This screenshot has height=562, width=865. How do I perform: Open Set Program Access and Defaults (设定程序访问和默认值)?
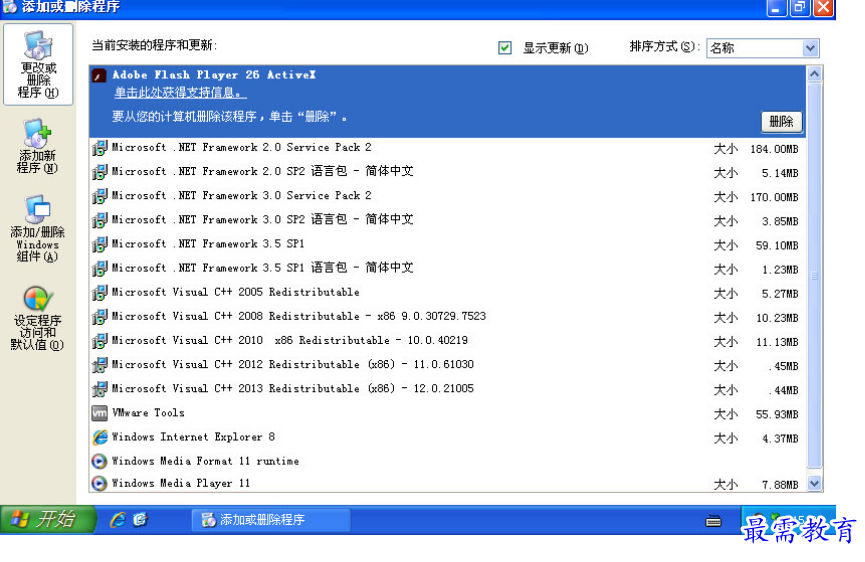[38, 318]
